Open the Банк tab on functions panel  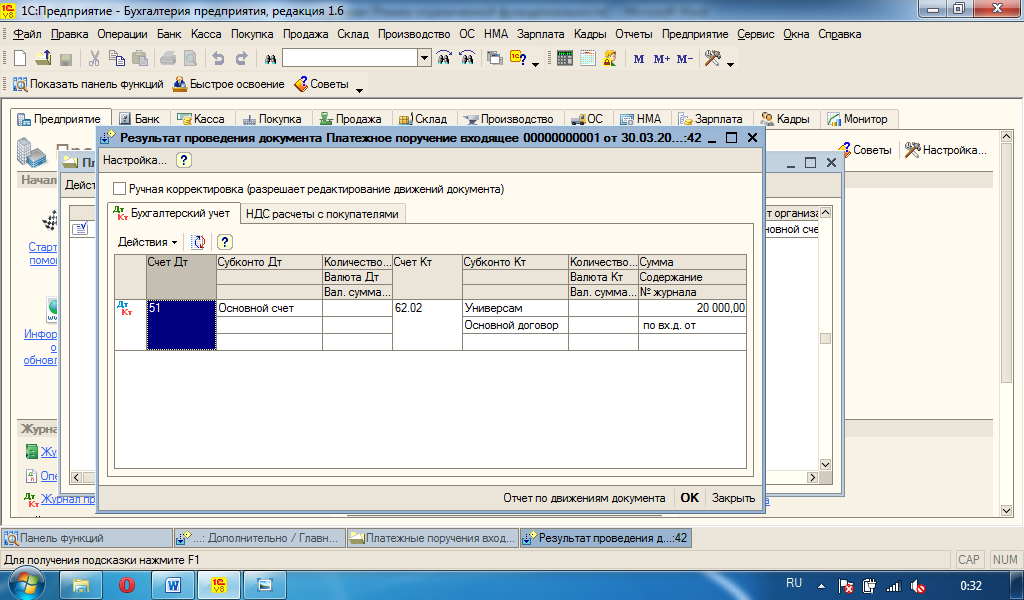[x=139, y=119]
